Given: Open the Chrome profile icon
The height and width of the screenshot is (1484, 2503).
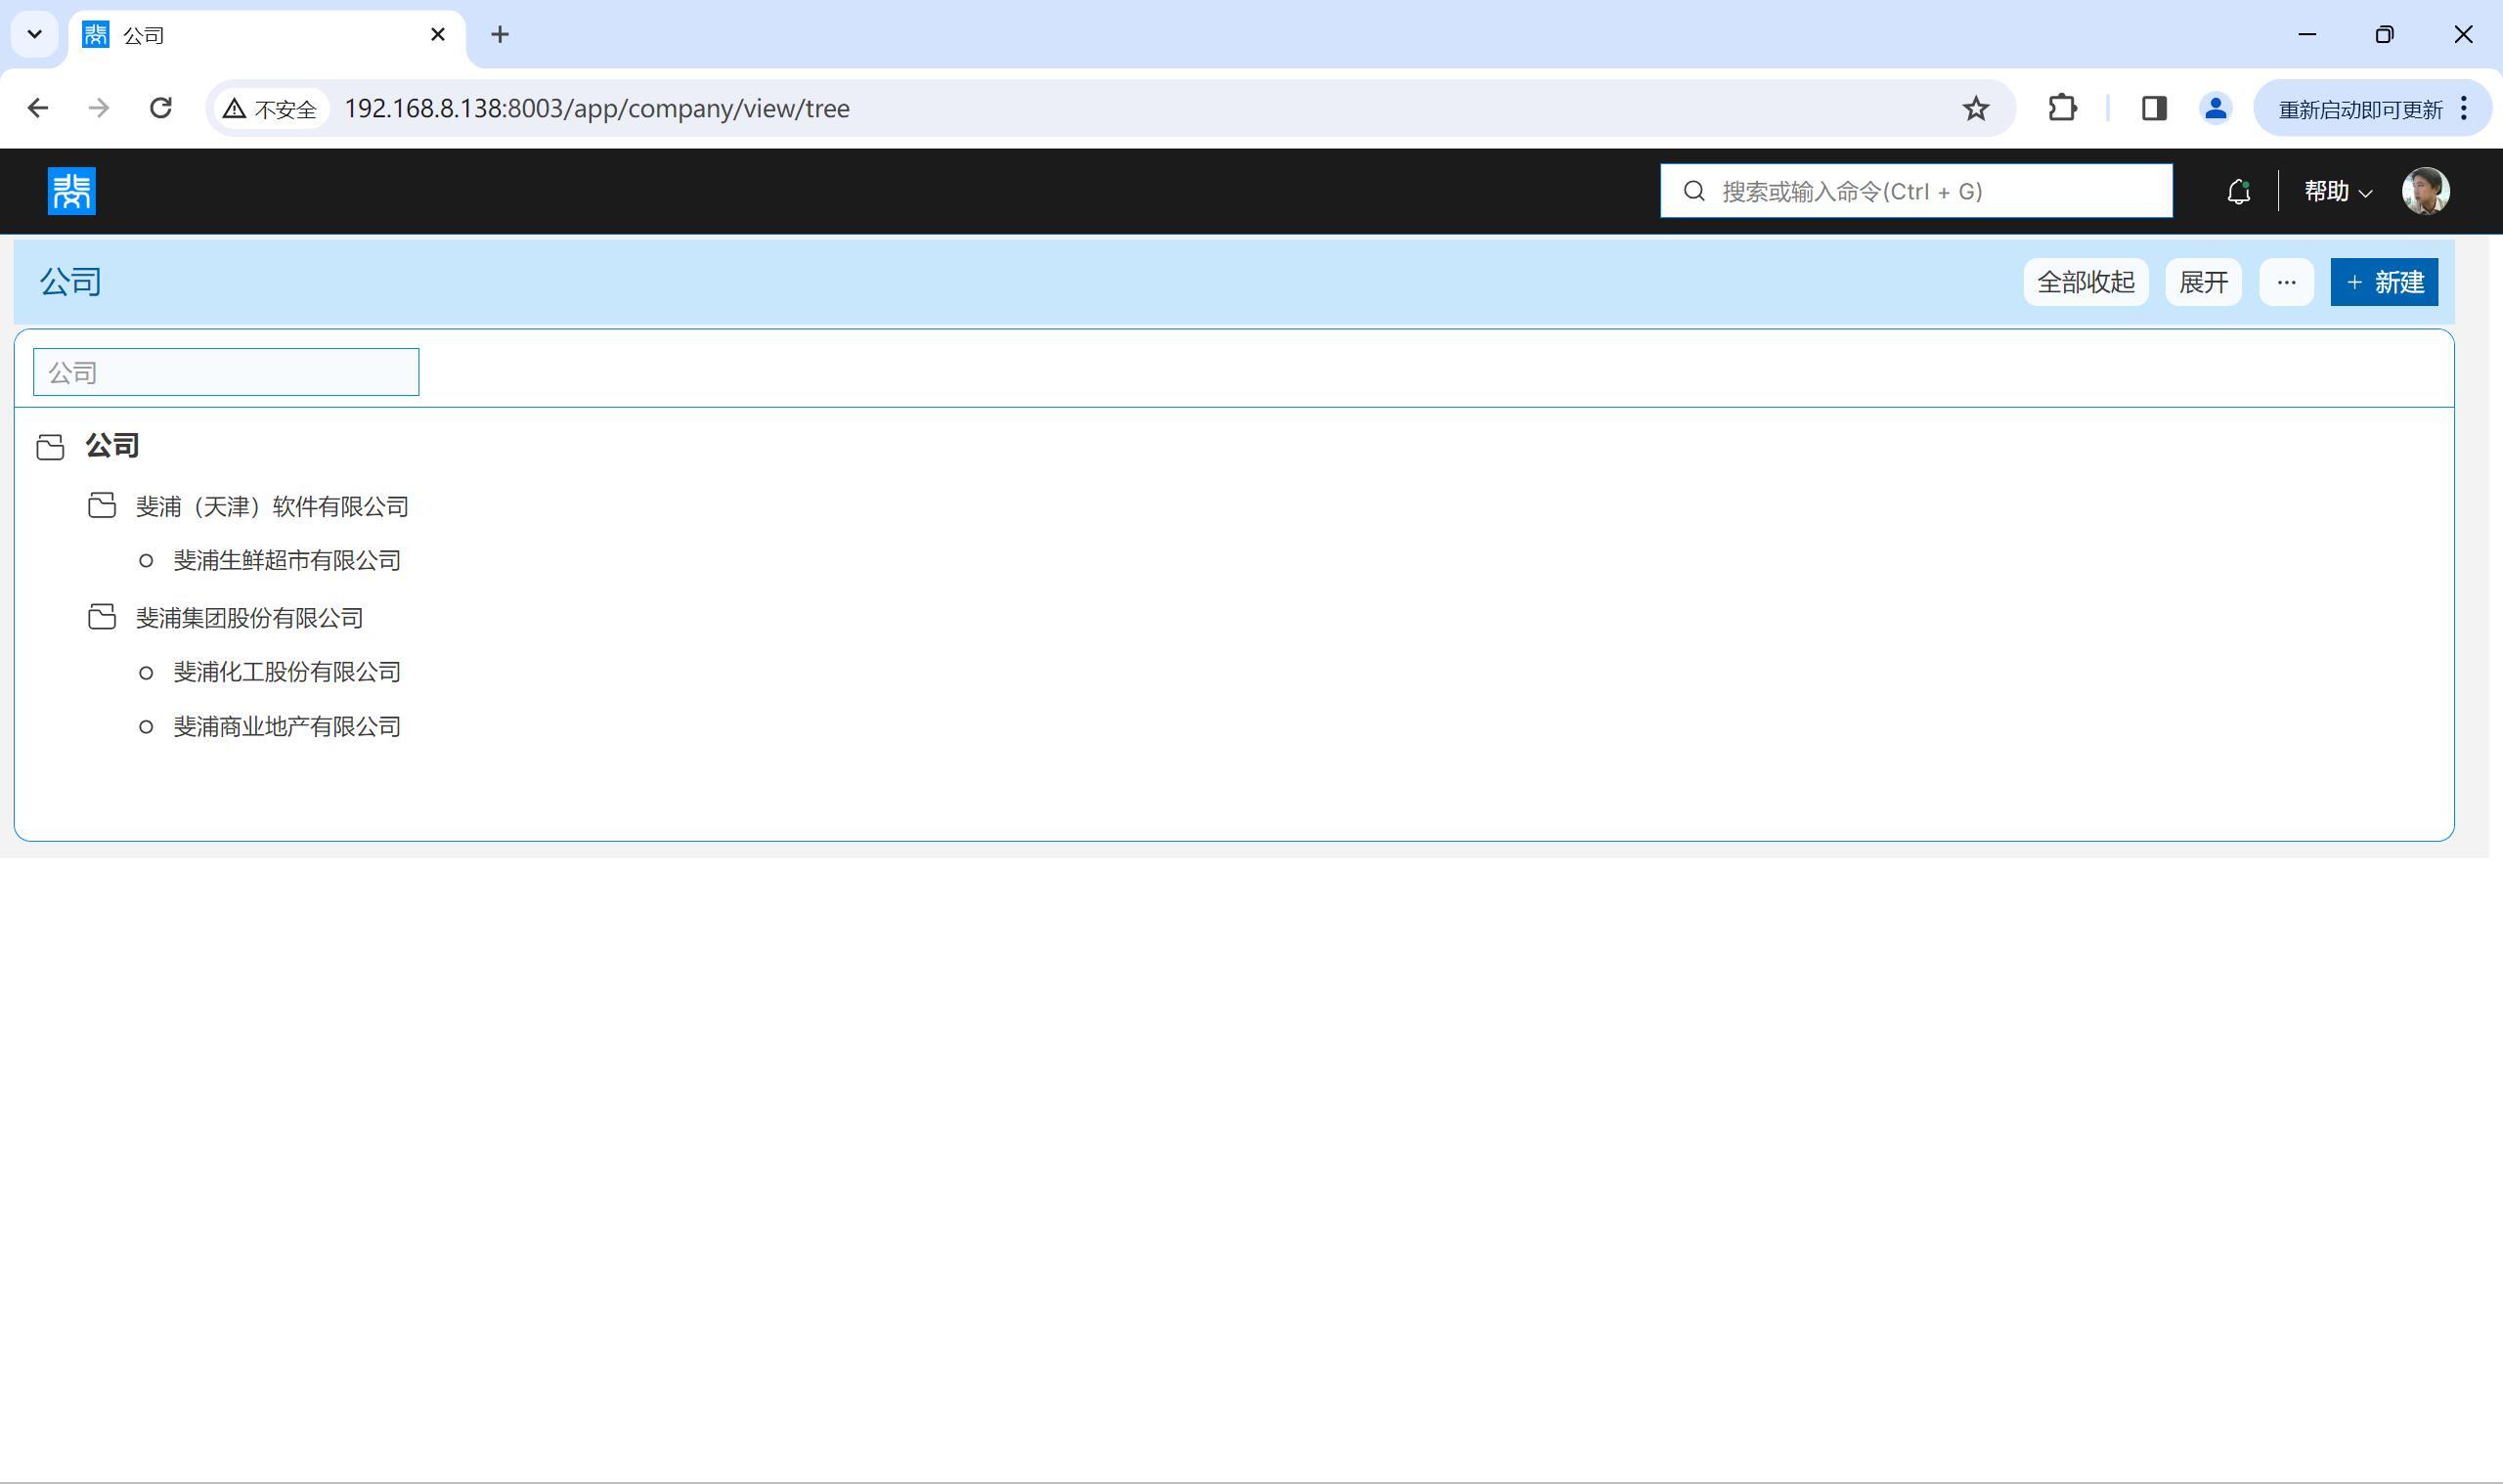Looking at the screenshot, I should pos(2215,108).
